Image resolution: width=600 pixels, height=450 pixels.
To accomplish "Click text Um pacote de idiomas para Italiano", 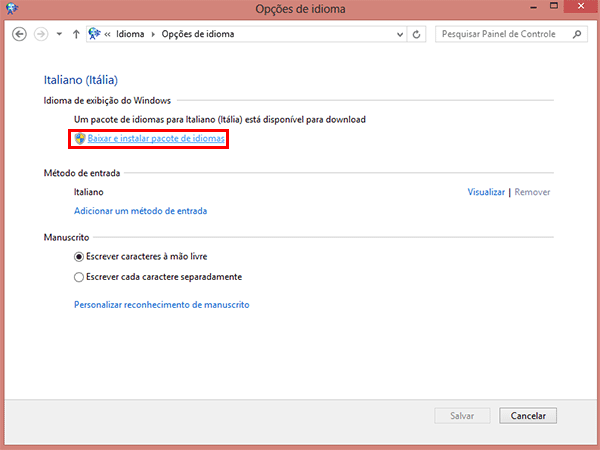I will tap(220, 120).
